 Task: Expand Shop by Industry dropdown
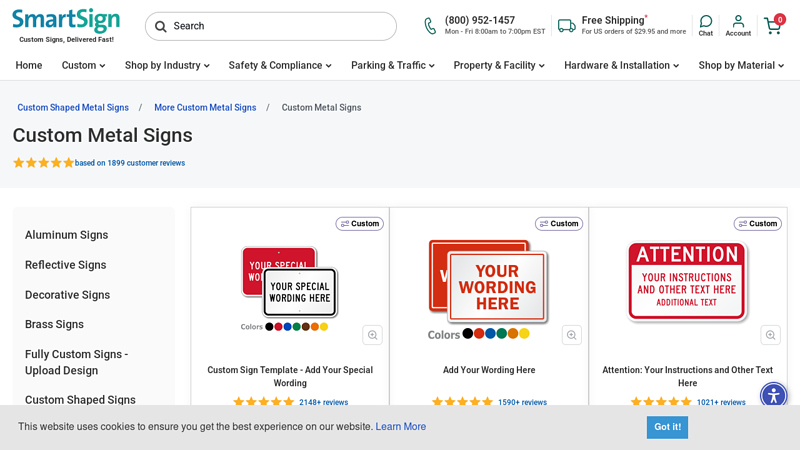pos(167,66)
